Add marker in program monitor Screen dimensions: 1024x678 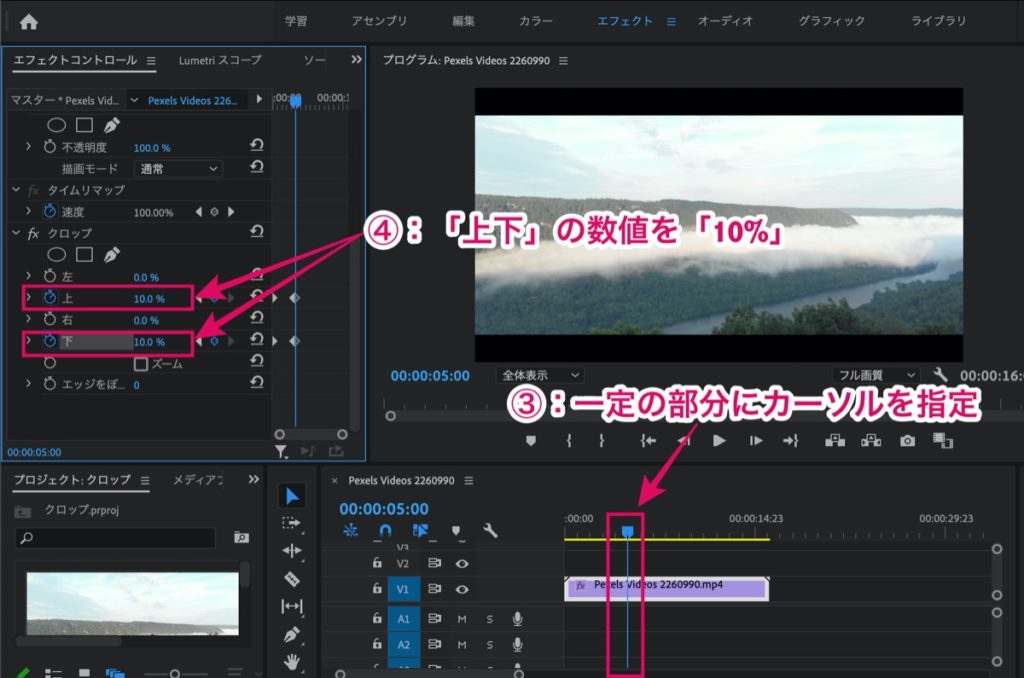point(531,441)
